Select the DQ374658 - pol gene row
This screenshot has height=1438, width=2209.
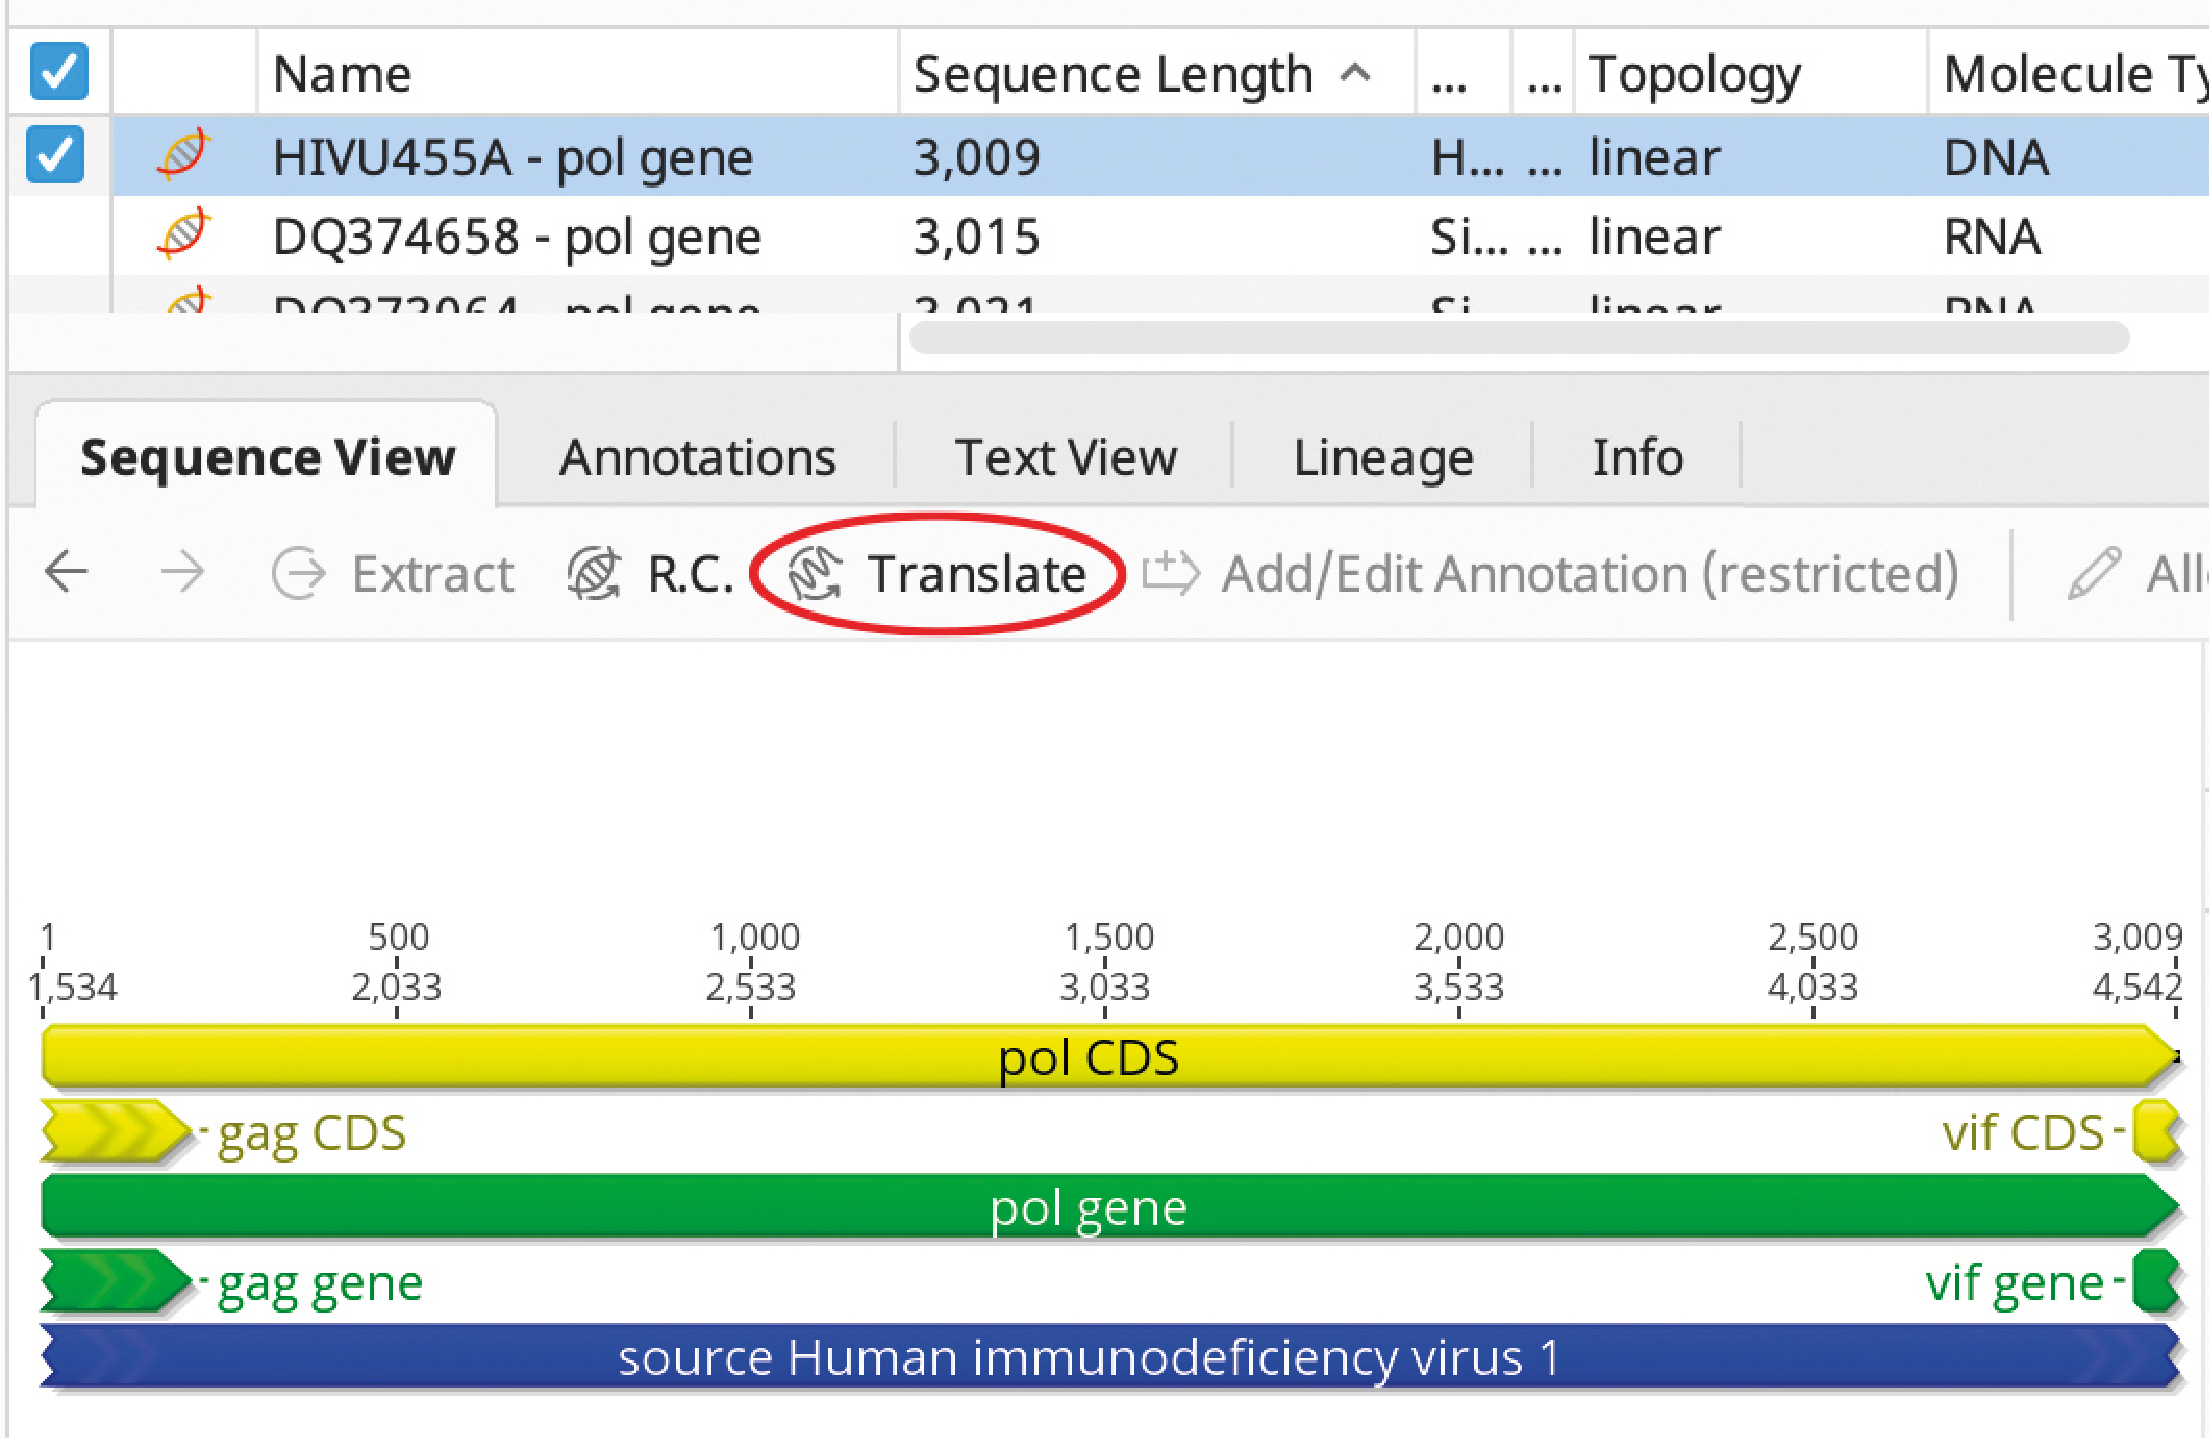point(1160,236)
